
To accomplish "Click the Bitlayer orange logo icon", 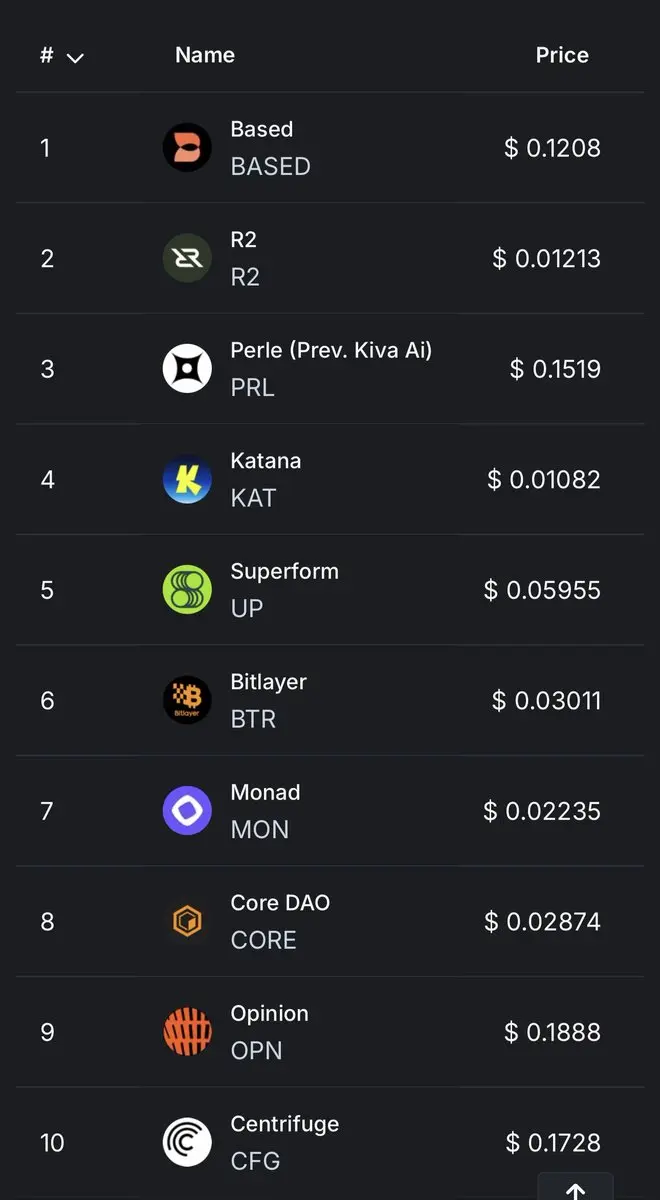I will 187,701.
